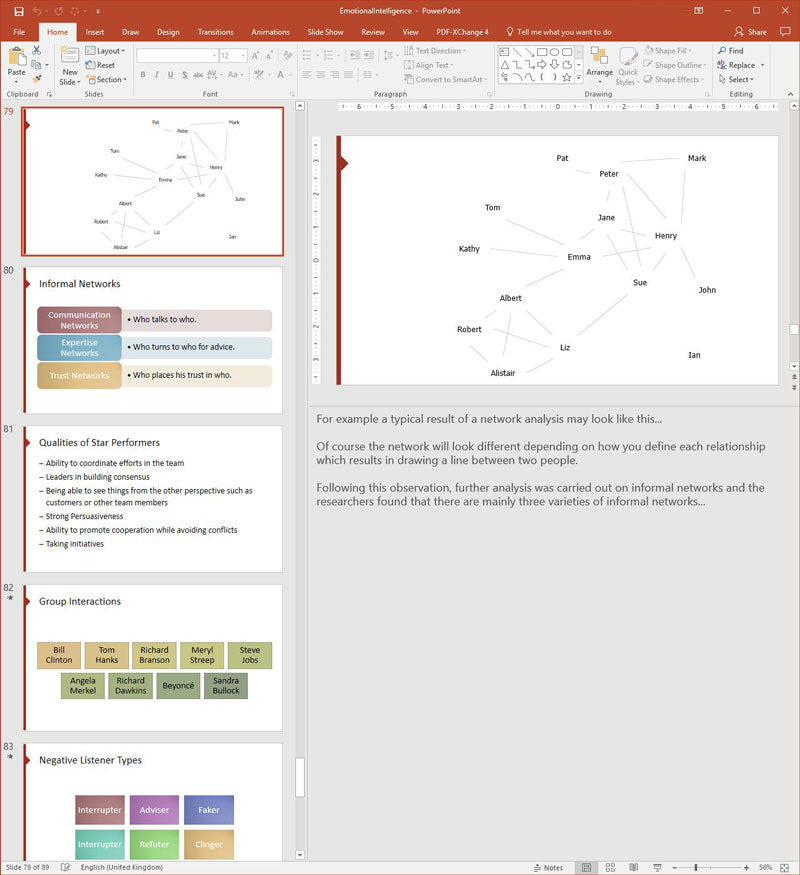Viewport: 800px width, 875px height.
Task: Click the Increase Indent icon
Action: tap(369, 55)
